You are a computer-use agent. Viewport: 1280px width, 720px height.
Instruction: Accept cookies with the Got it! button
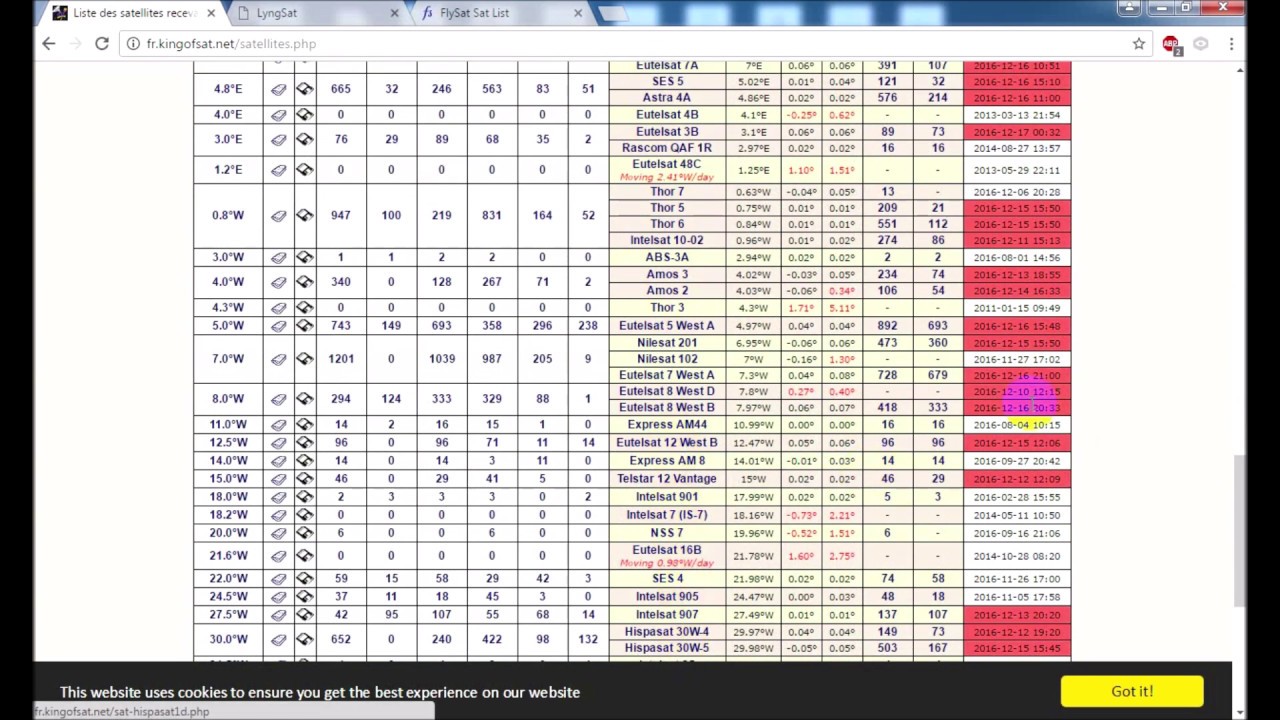coord(1132,691)
